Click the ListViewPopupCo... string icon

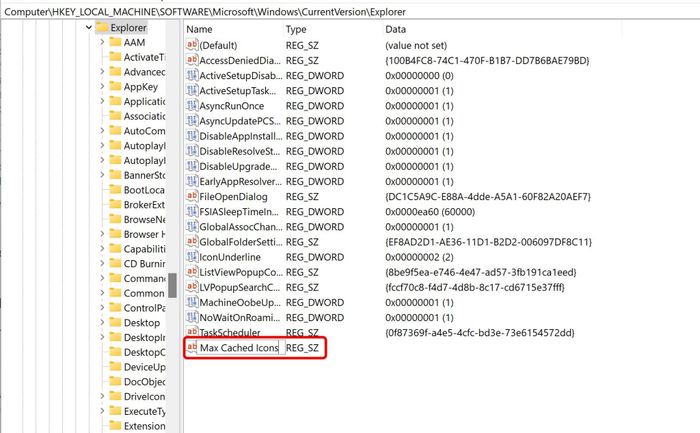click(x=192, y=272)
